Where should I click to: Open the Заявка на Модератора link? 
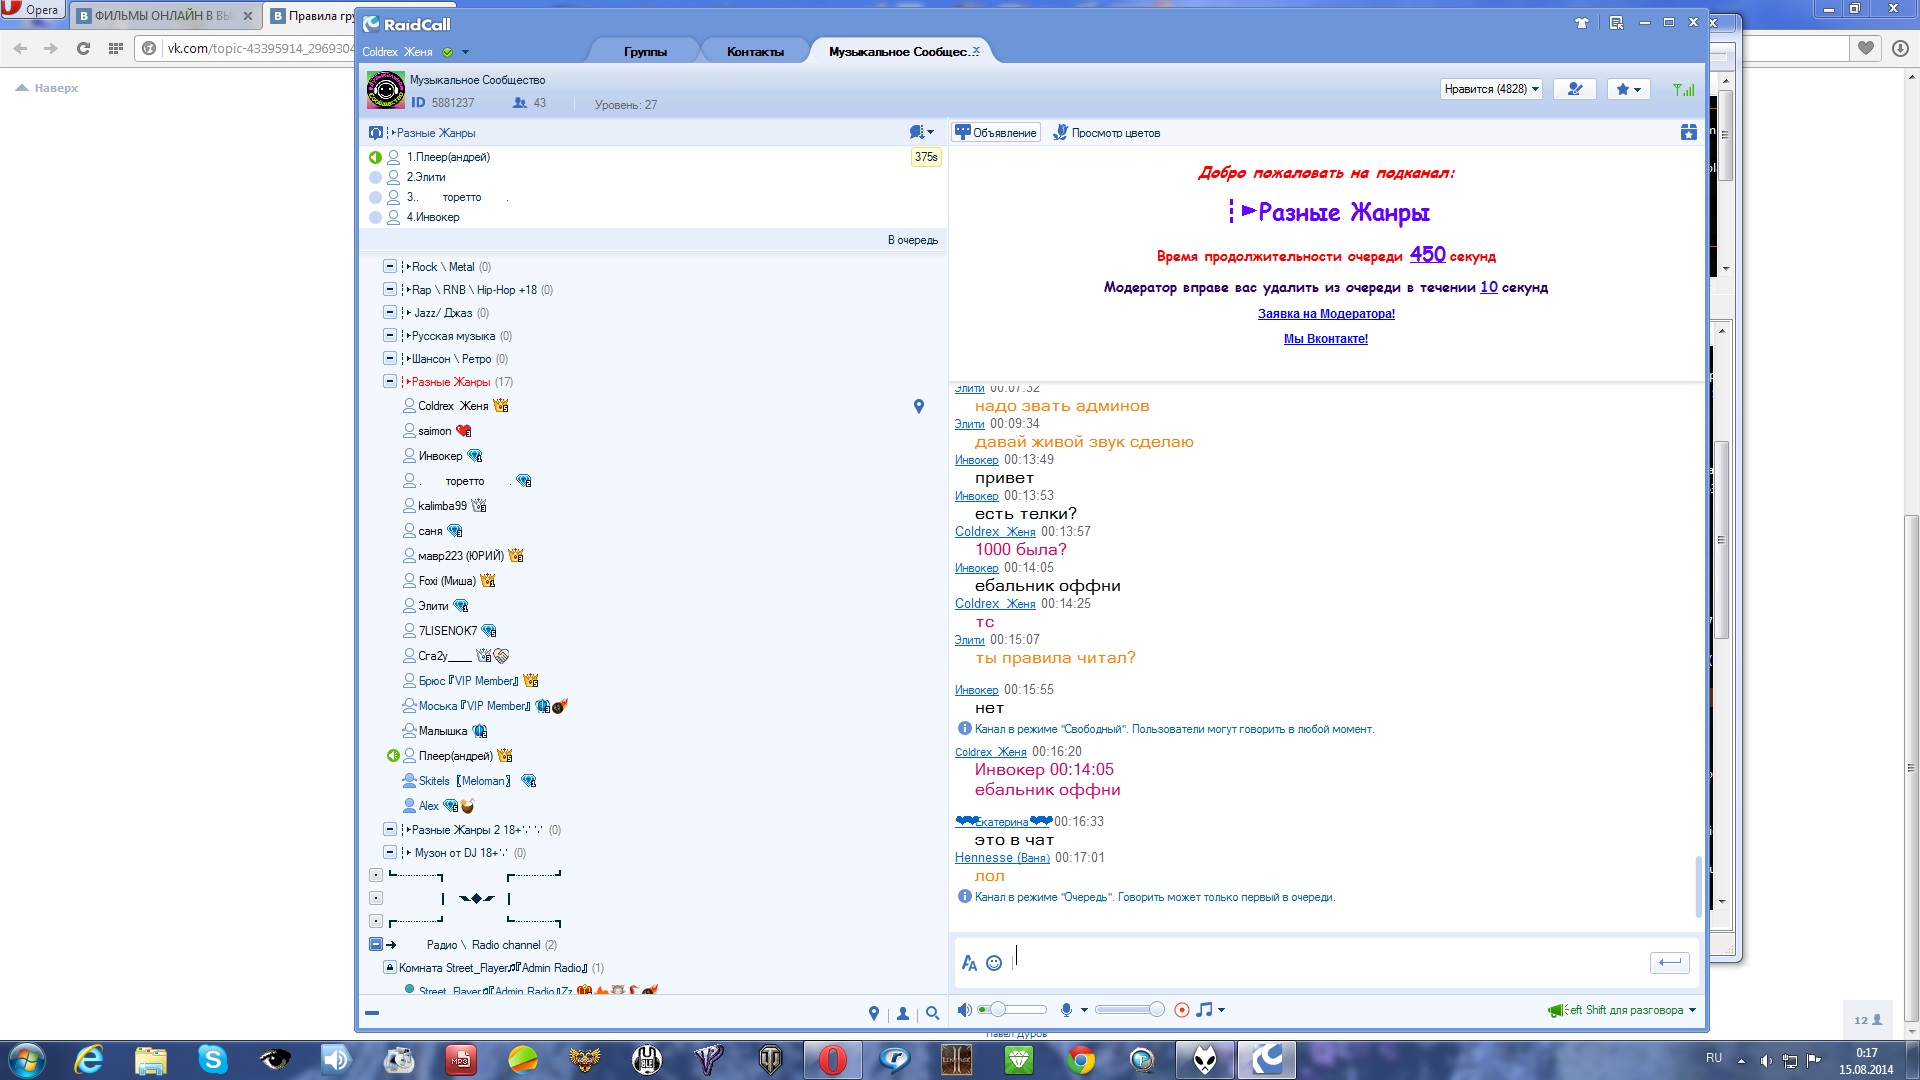pyautogui.click(x=1326, y=313)
